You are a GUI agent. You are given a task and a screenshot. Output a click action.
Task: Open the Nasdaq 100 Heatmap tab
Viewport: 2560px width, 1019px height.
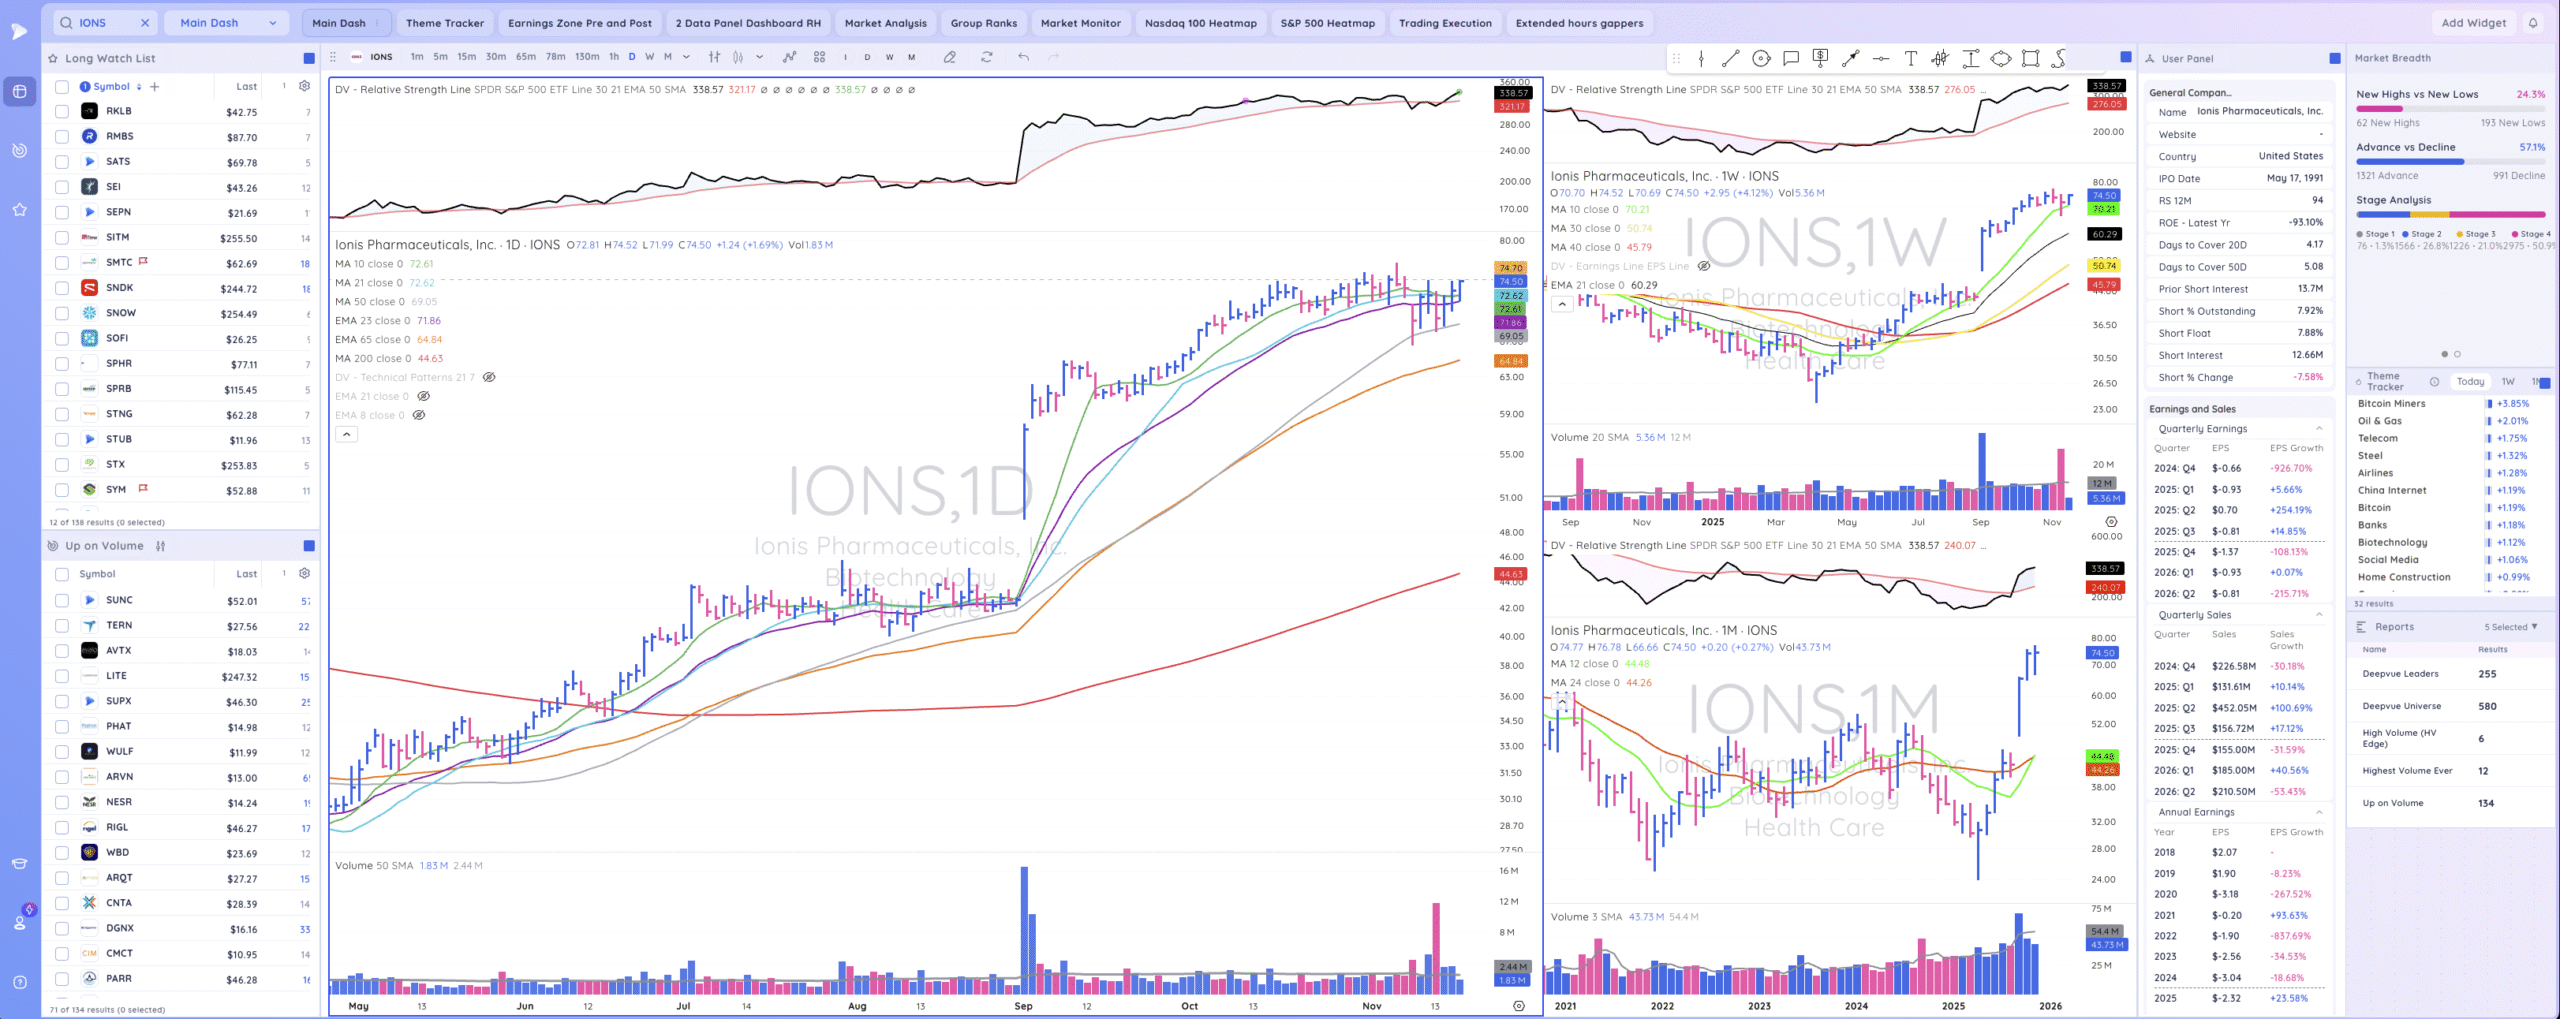pos(1200,23)
